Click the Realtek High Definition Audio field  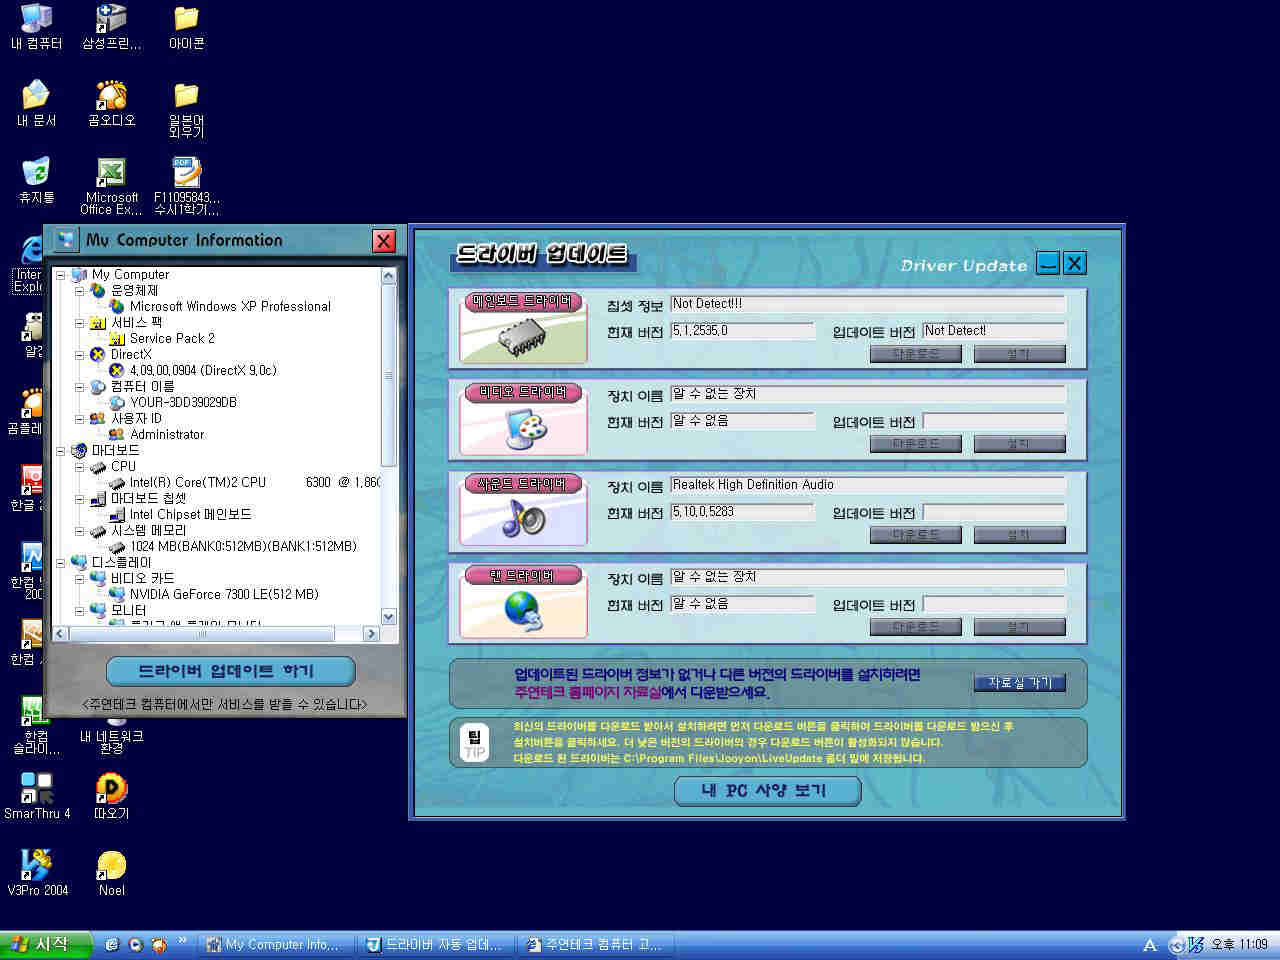(867, 485)
